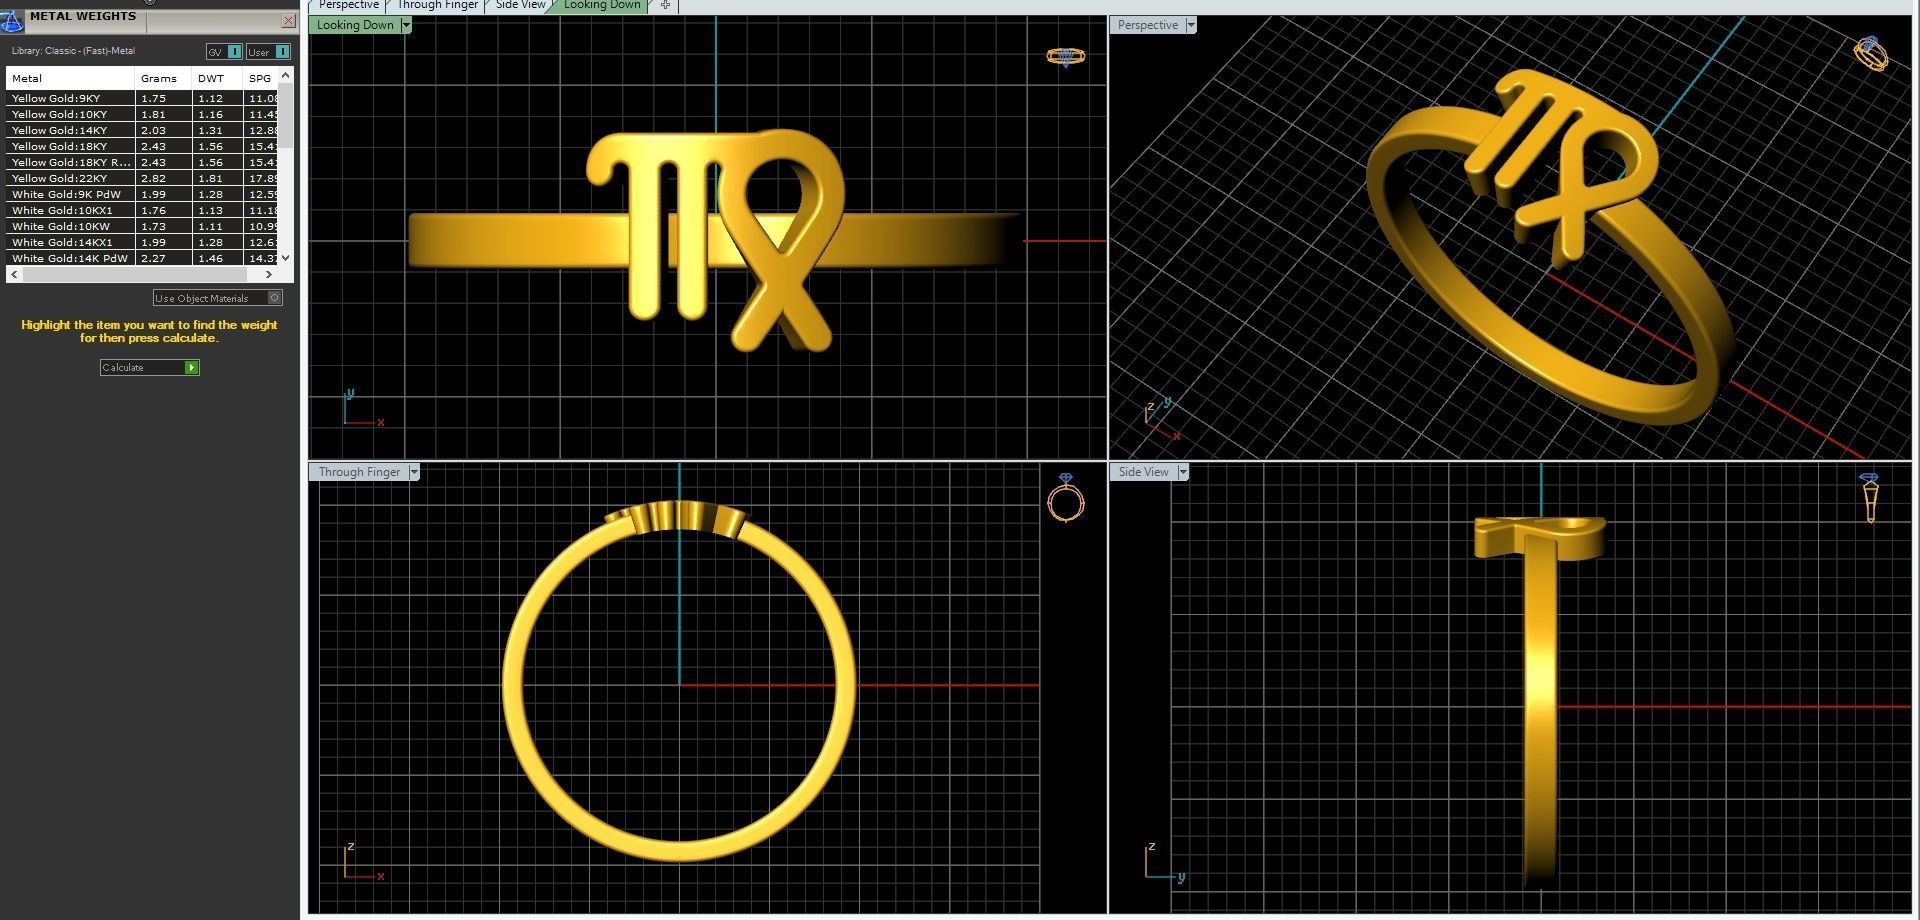
Task: Click the Metal column header
Action: (x=70, y=78)
